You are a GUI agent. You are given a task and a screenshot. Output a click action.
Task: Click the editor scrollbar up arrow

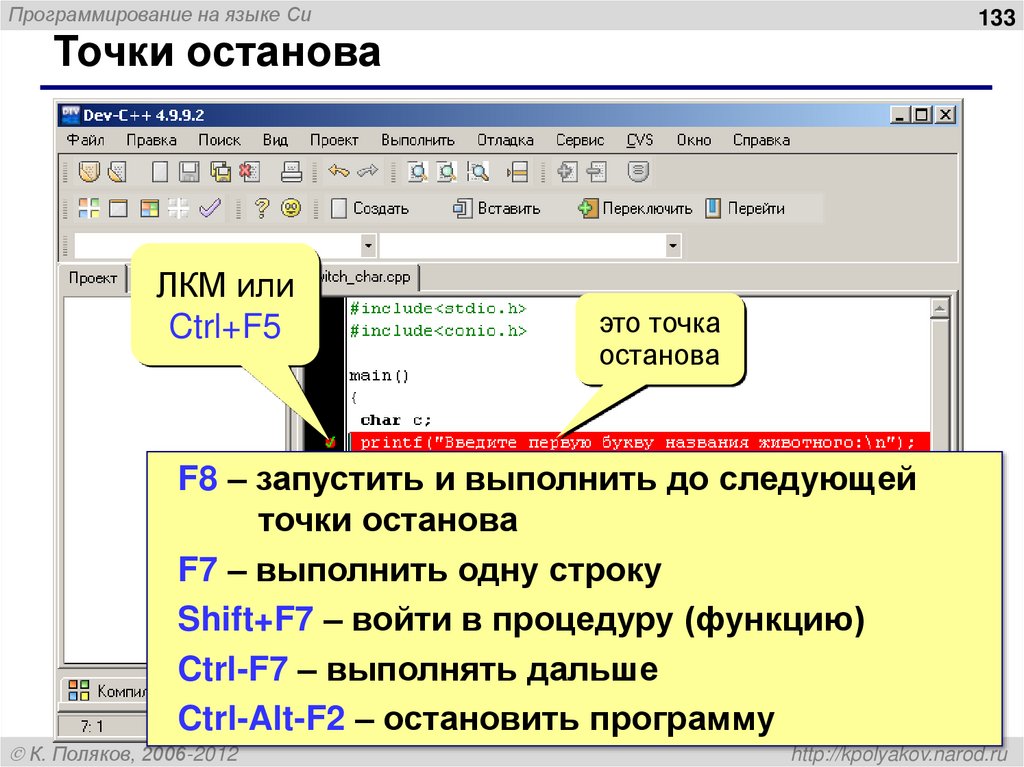940,308
